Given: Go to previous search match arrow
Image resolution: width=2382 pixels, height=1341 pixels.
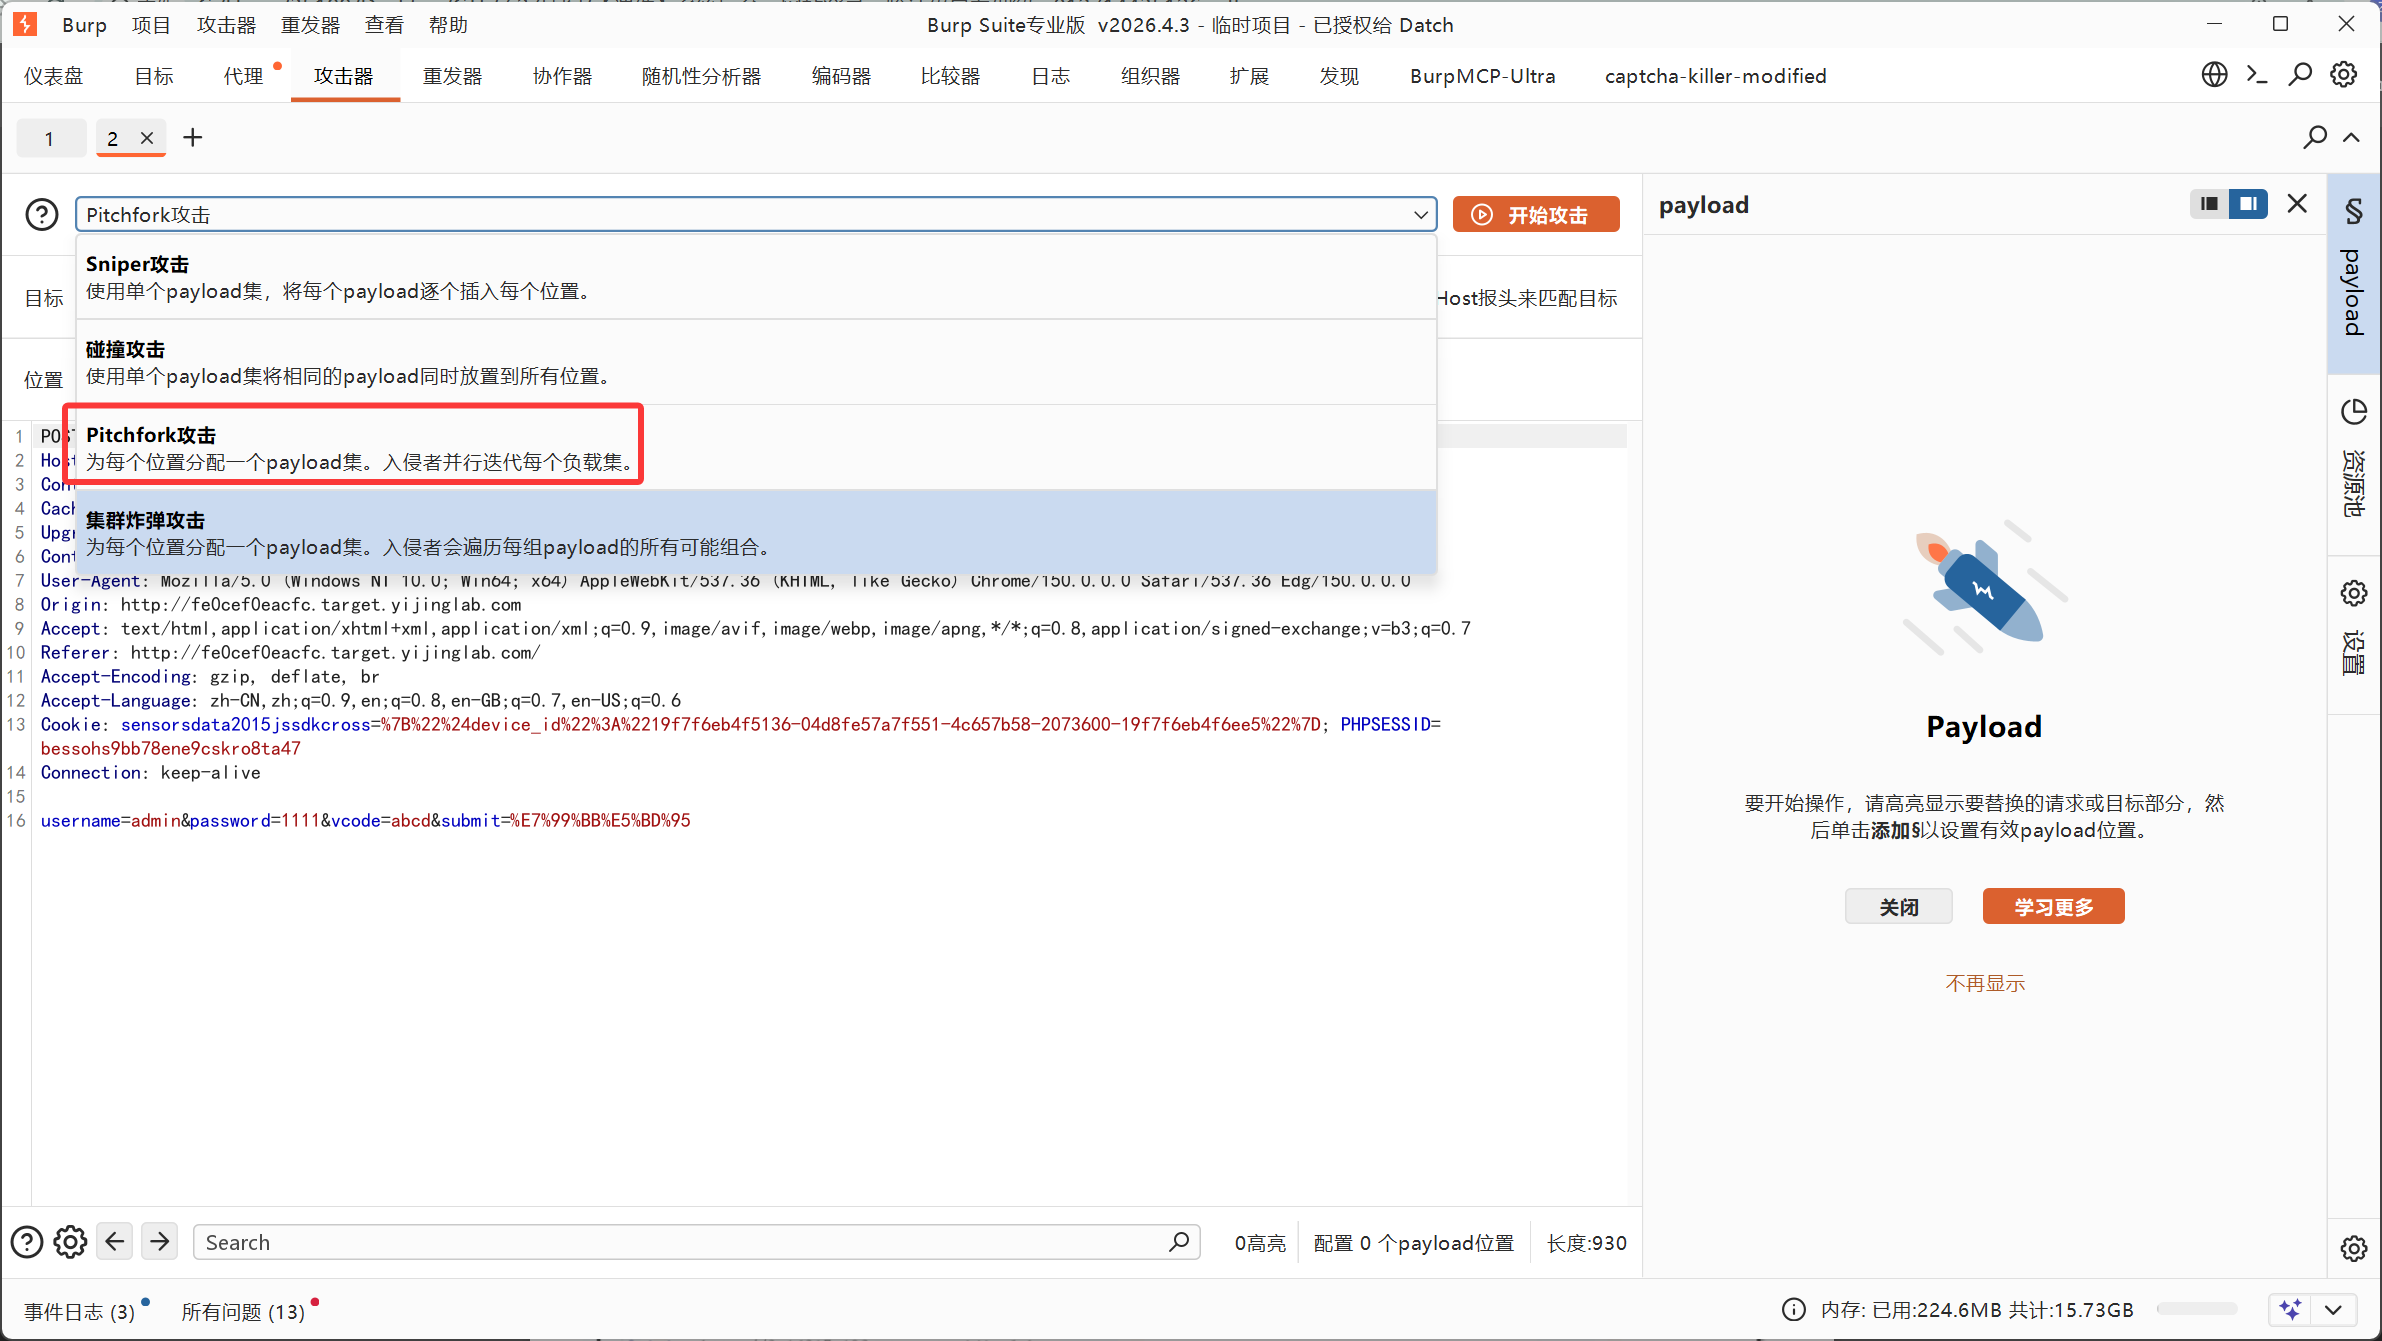Looking at the screenshot, I should [x=115, y=1242].
